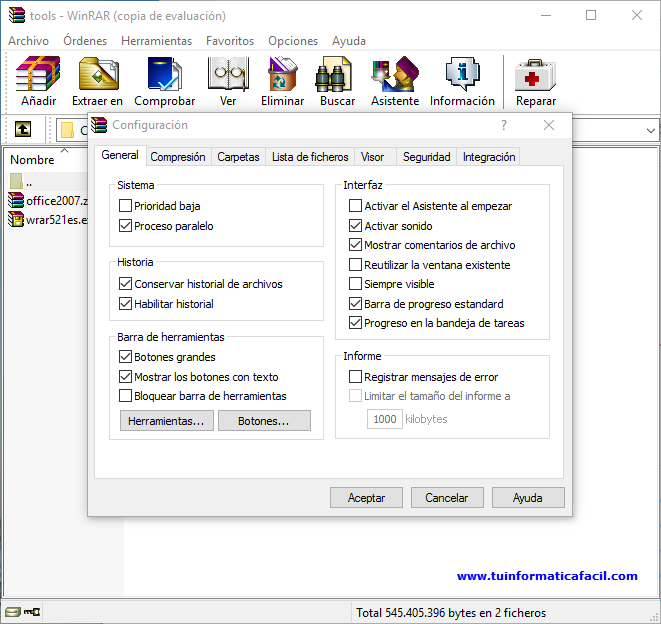Open the Herramientas menu

point(156,41)
